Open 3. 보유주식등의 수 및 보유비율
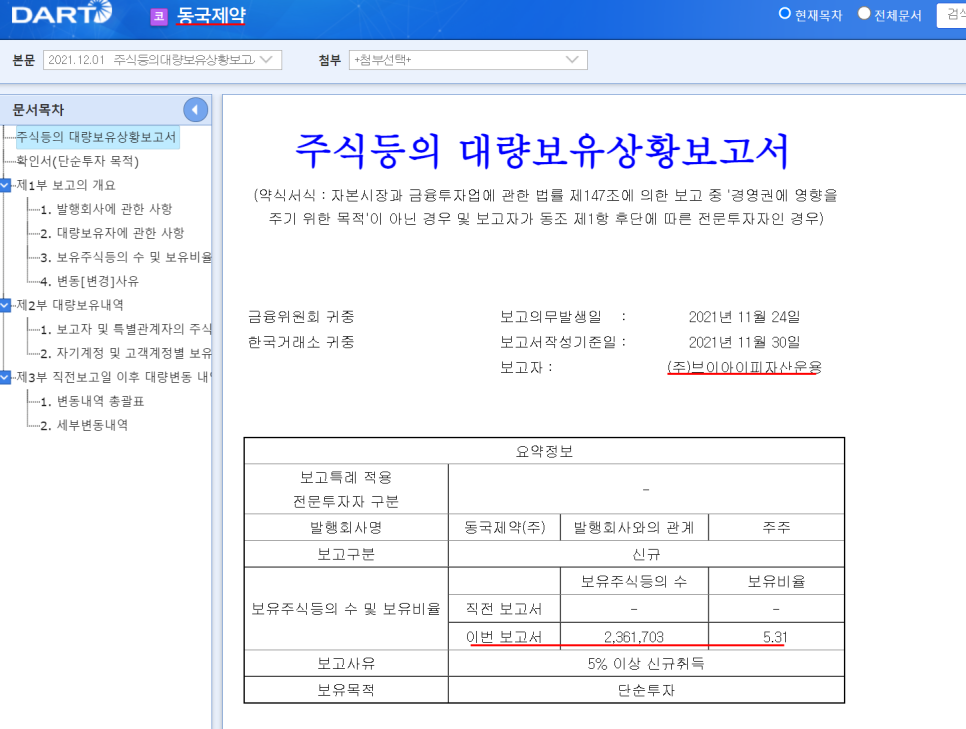 point(126,257)
